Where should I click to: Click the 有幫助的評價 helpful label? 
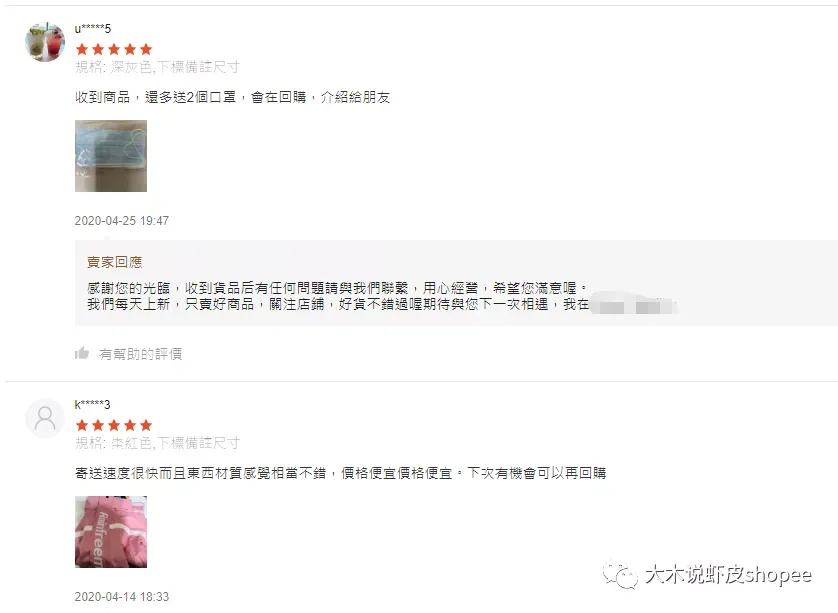(141, 354)
